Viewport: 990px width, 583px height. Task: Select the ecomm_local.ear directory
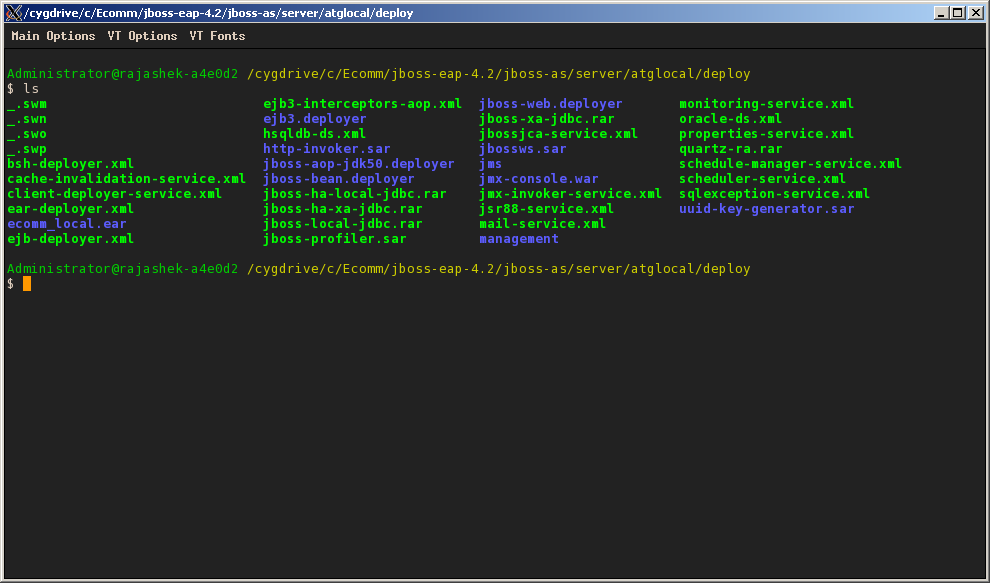[x=67, y=224]
